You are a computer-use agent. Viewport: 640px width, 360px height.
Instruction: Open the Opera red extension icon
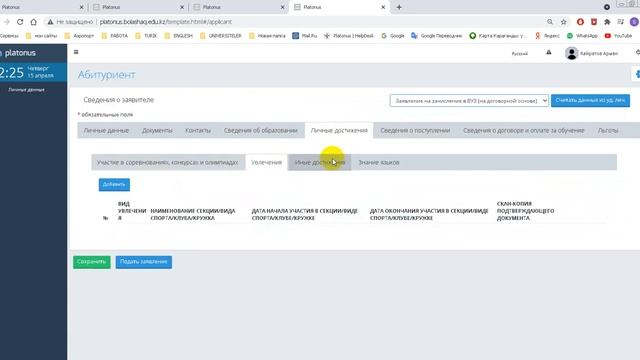580,22
